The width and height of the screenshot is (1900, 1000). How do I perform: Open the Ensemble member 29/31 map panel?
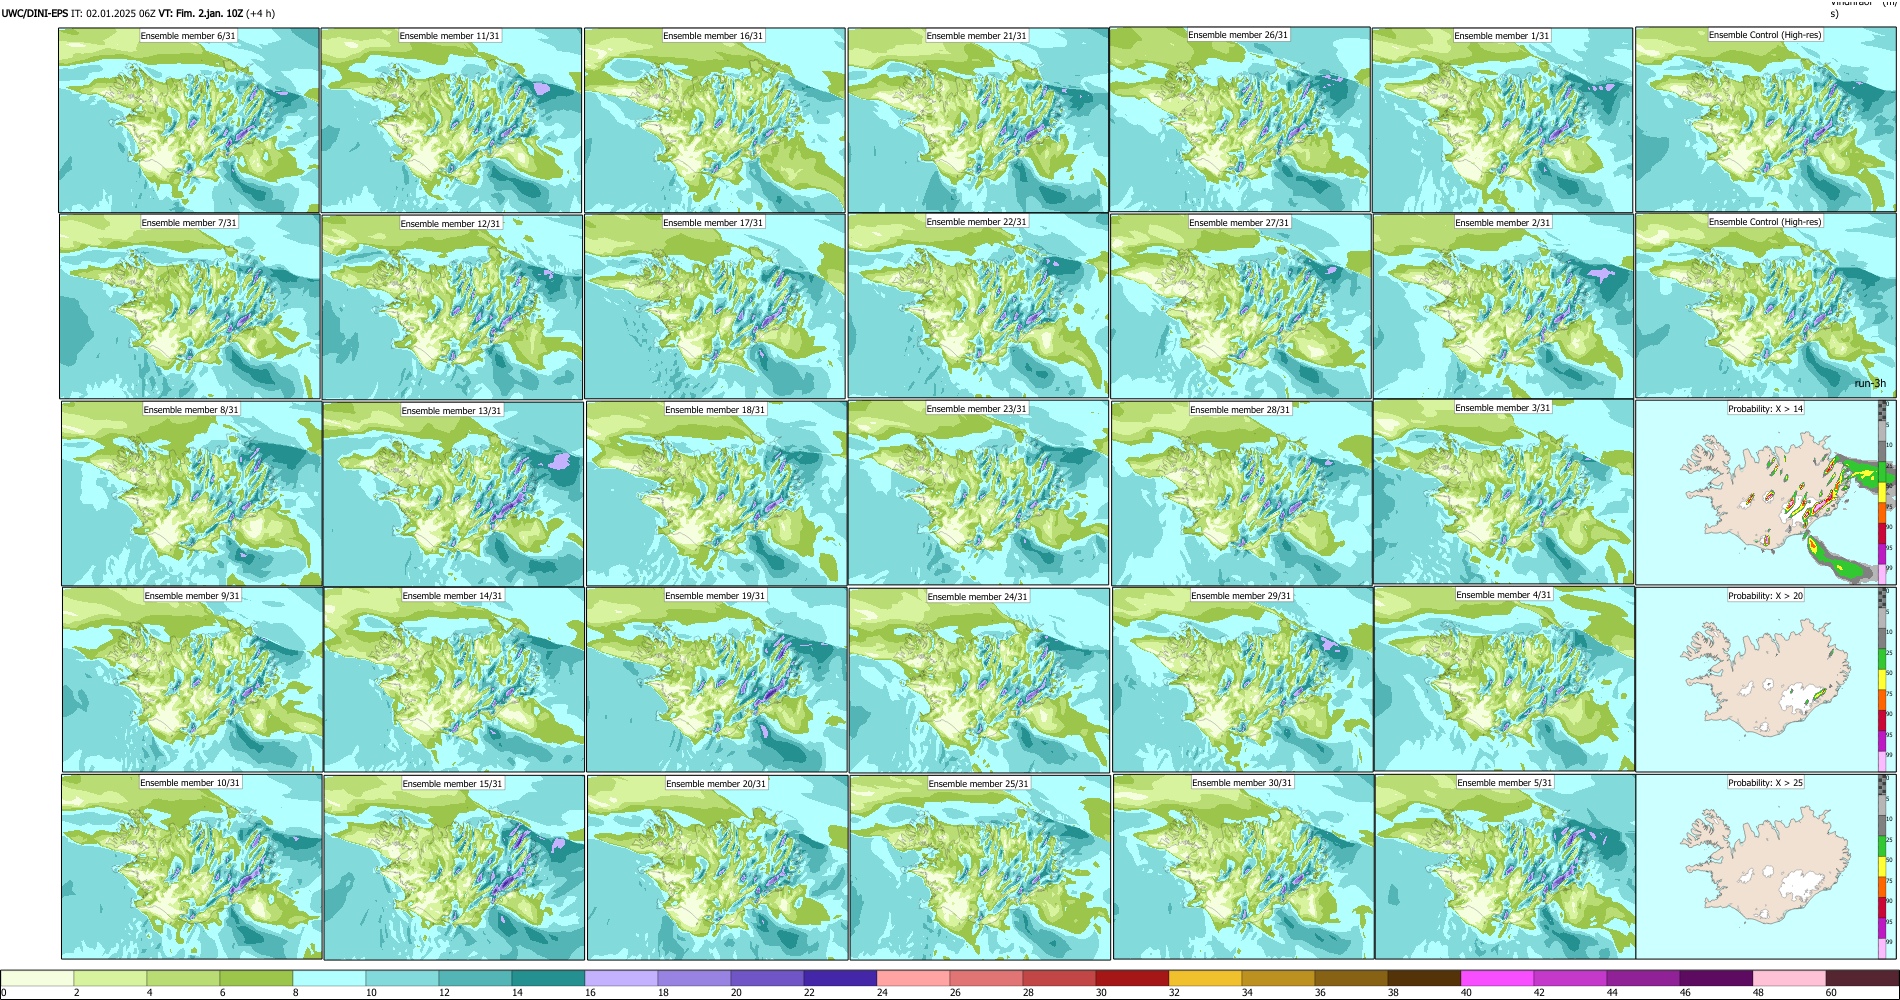[x=1242, y=680]
